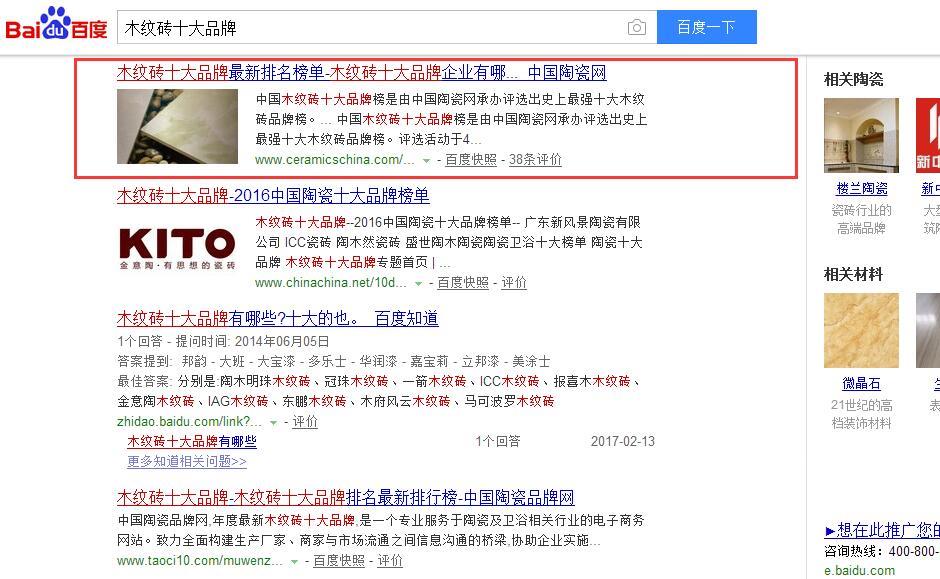
Task: Click the 百度一下 search button
Action: tap(706, 27)
